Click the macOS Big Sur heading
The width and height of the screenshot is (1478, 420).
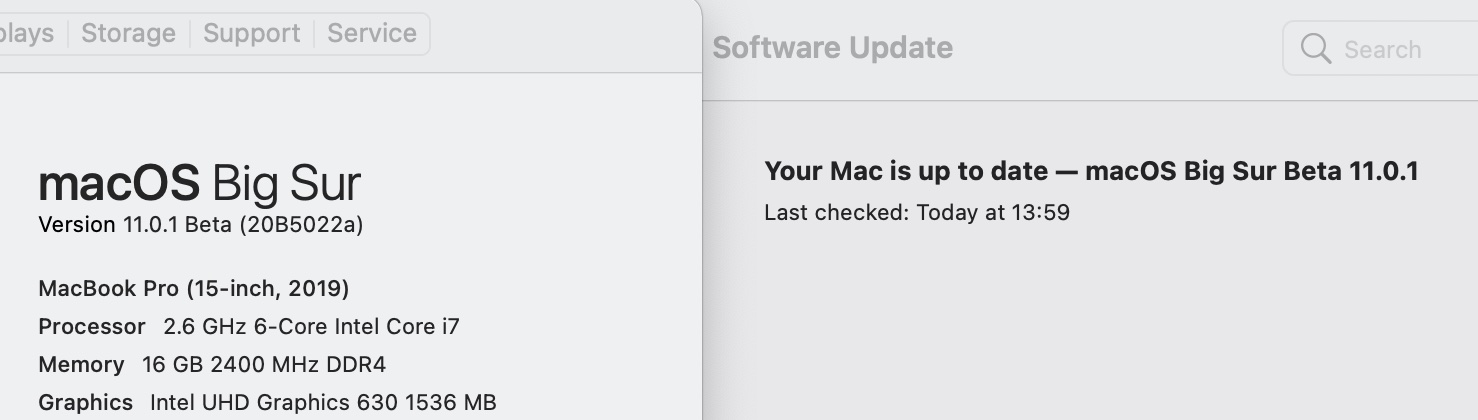pyautogui.click(x=199, y=184)
